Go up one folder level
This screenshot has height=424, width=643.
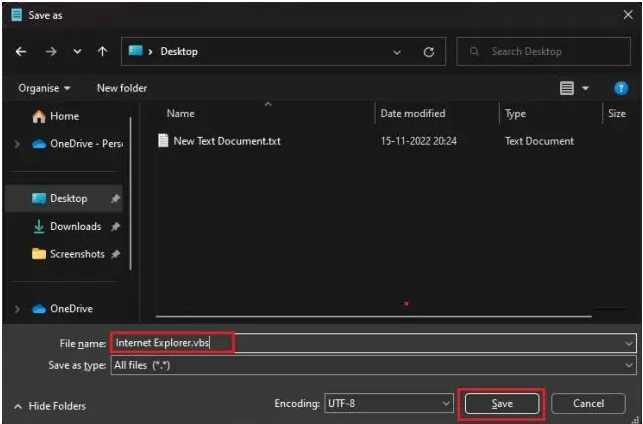pos(102,52)
